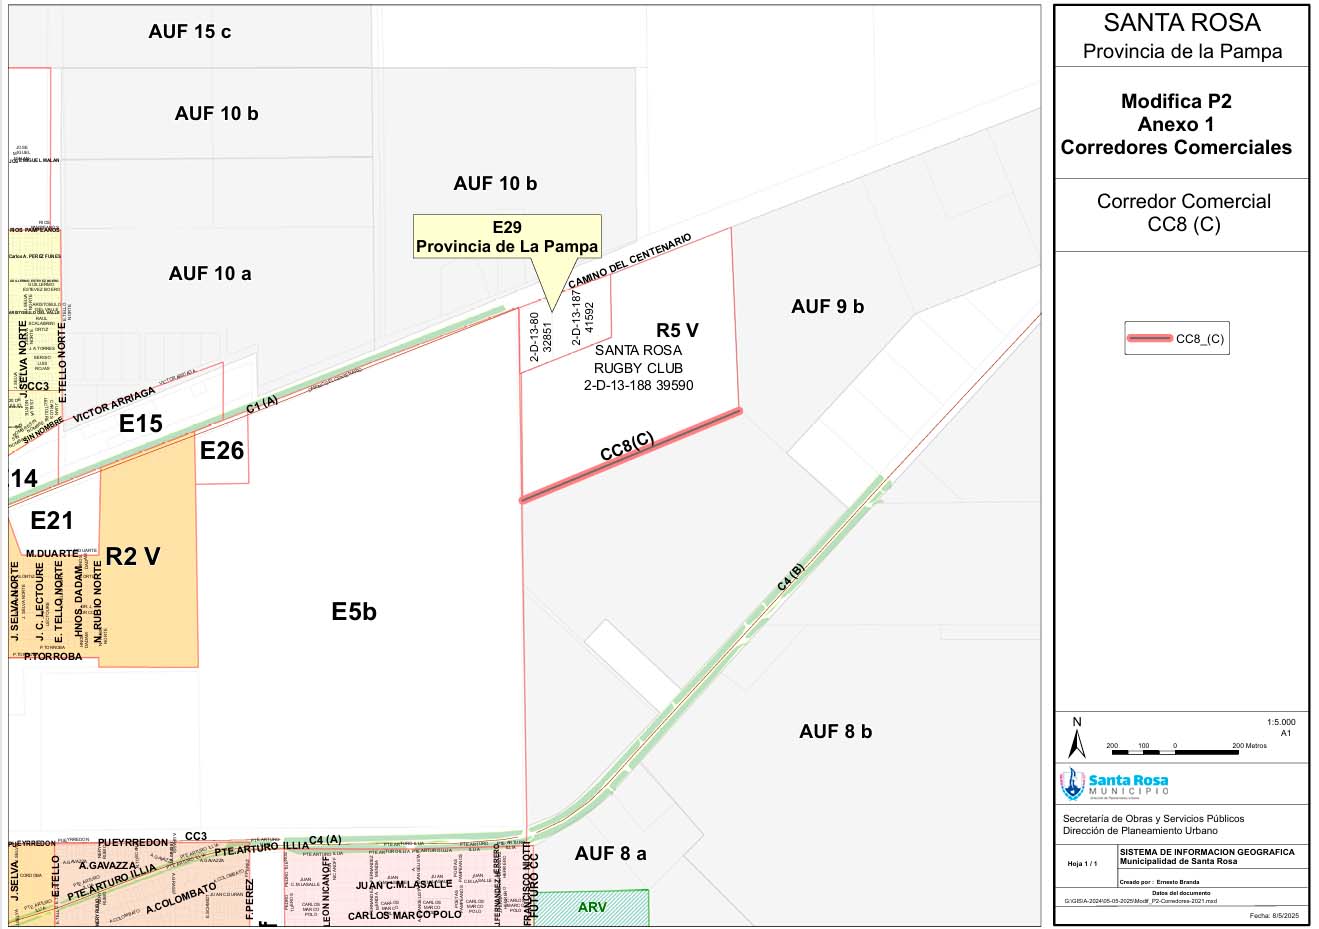Select the Santa Rosa Rugby Club parcel text
1319x929 pixels.
pos(638,368)
